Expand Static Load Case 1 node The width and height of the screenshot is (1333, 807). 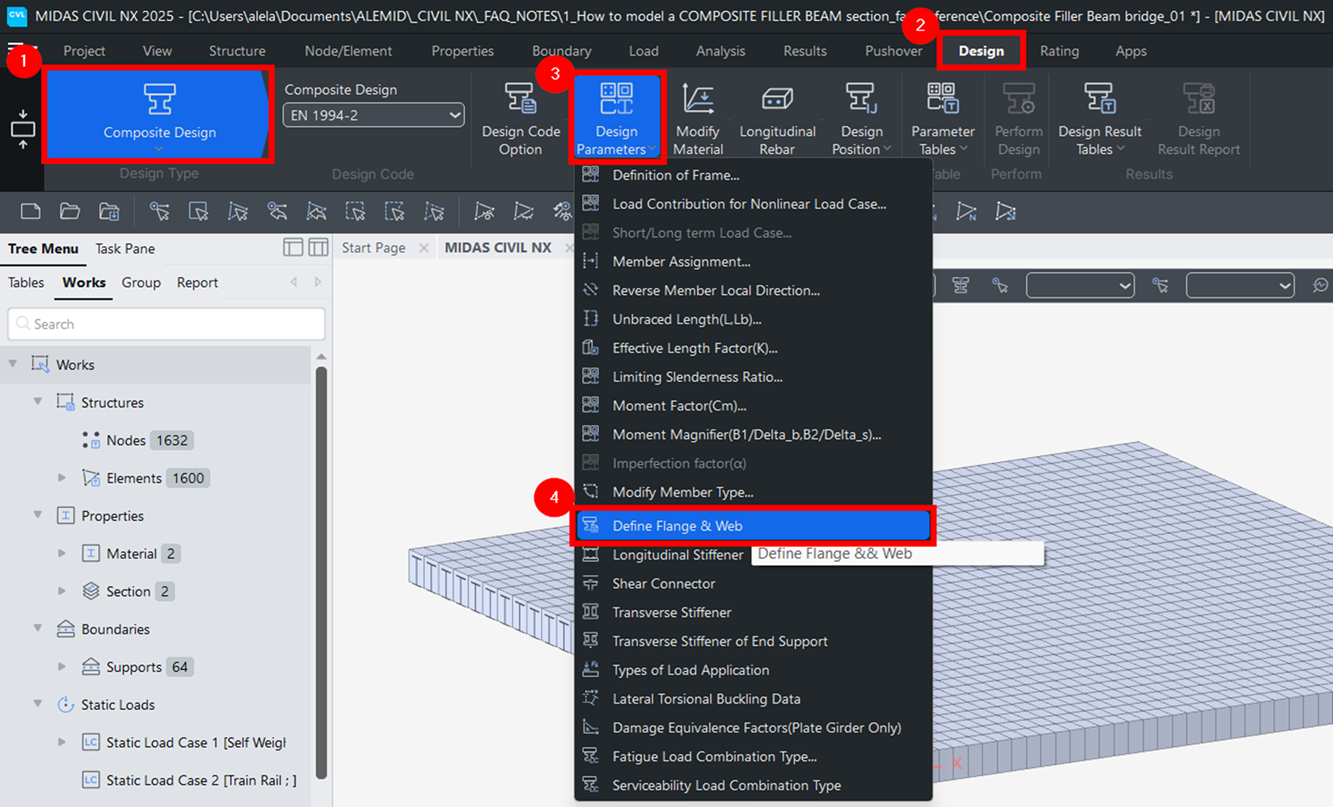62,742
